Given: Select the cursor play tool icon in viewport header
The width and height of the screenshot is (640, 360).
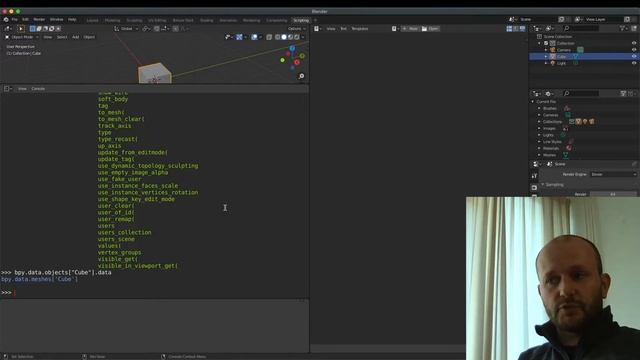Looking at the screenshot, I should [21, 29].
